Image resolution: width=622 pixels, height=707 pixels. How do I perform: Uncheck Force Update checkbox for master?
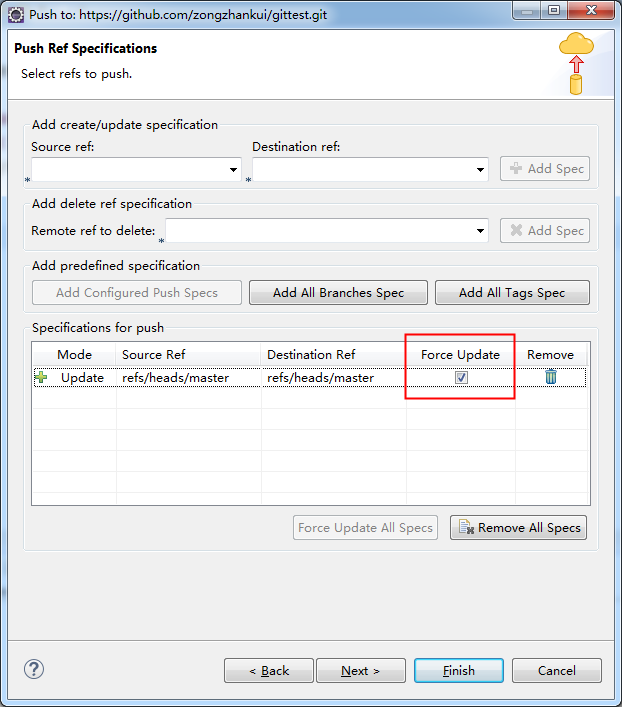[461, 377]
